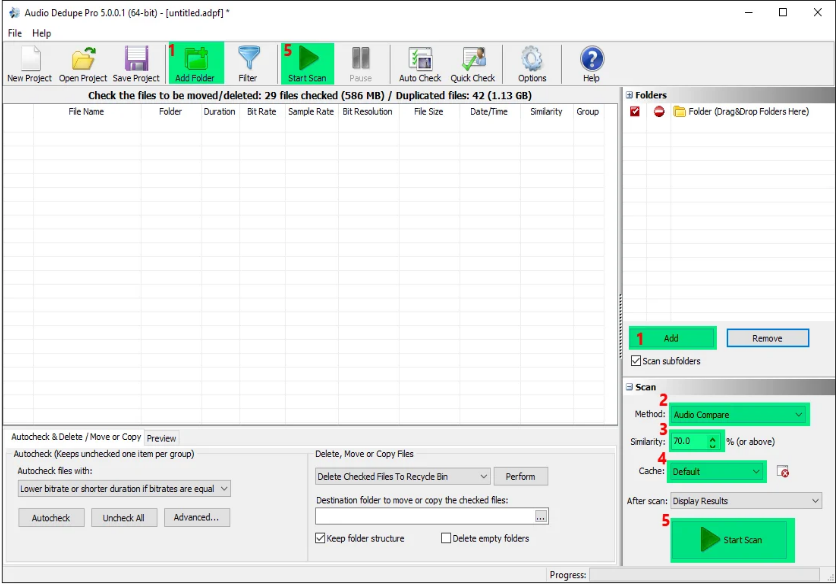Image resolution: width=836 pixels, height=584 pixels.
Task: Open the After scan dropdown
Action: (746, 501)
